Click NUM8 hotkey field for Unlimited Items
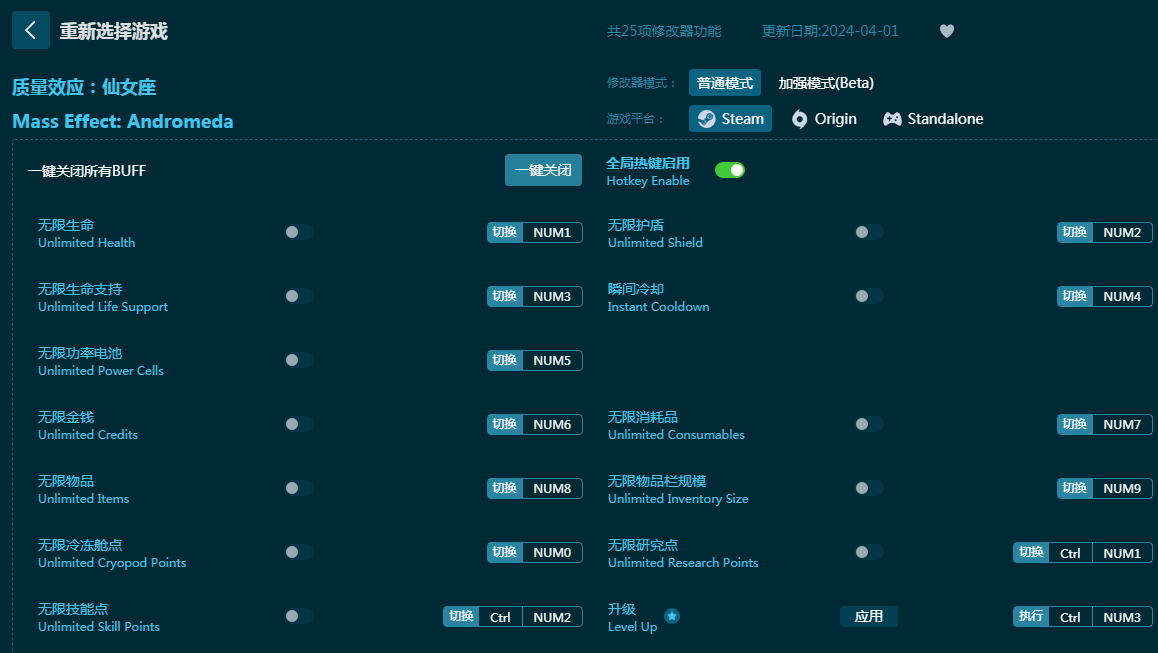Image resolution: width=1158 pixels, height=653 pixels. tap(552, 488)
